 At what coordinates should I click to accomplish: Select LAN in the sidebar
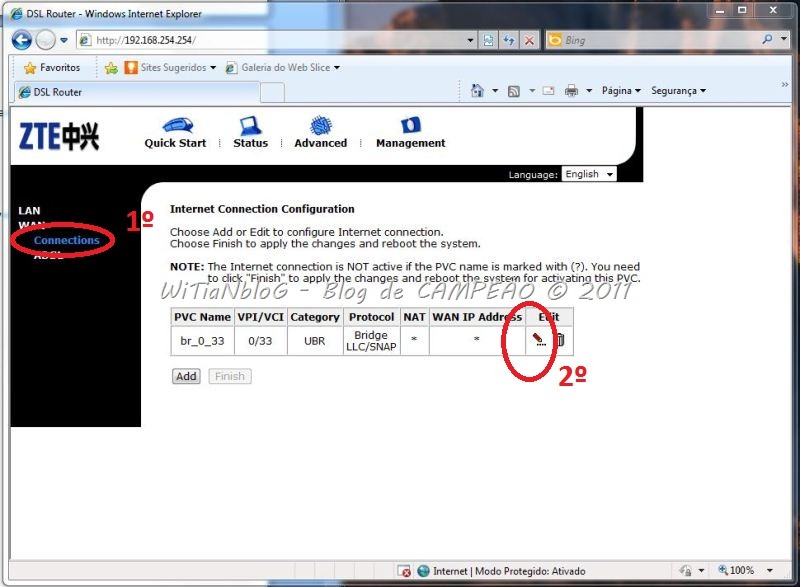29,211
